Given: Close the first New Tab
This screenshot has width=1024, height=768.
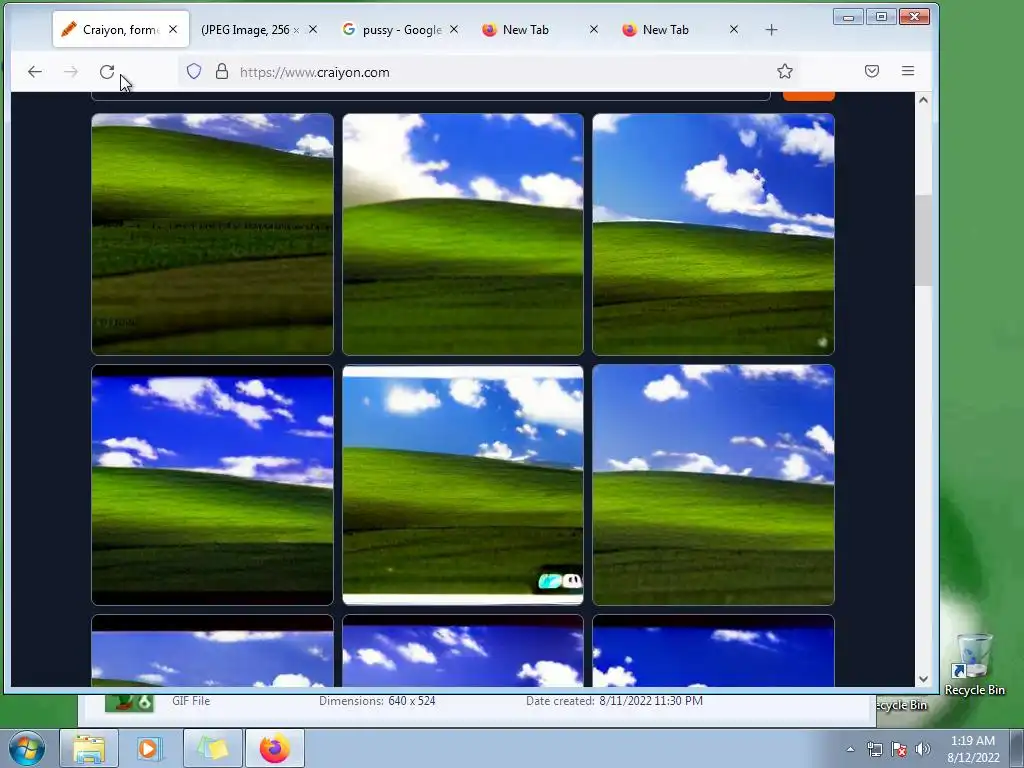Looking at the screenshot, I should pyautogui.click(x=594, y=29).
